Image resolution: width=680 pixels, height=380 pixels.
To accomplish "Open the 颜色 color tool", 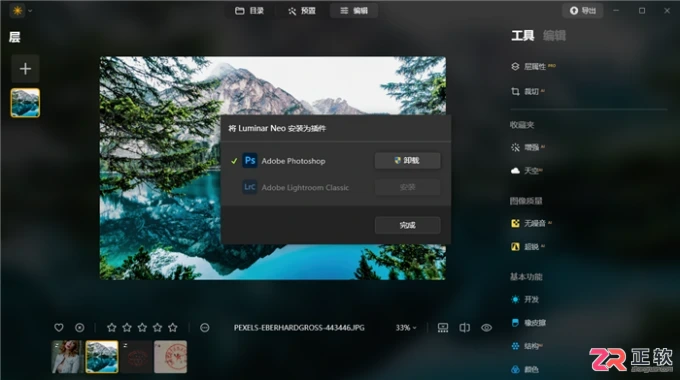I will [525, 370].
